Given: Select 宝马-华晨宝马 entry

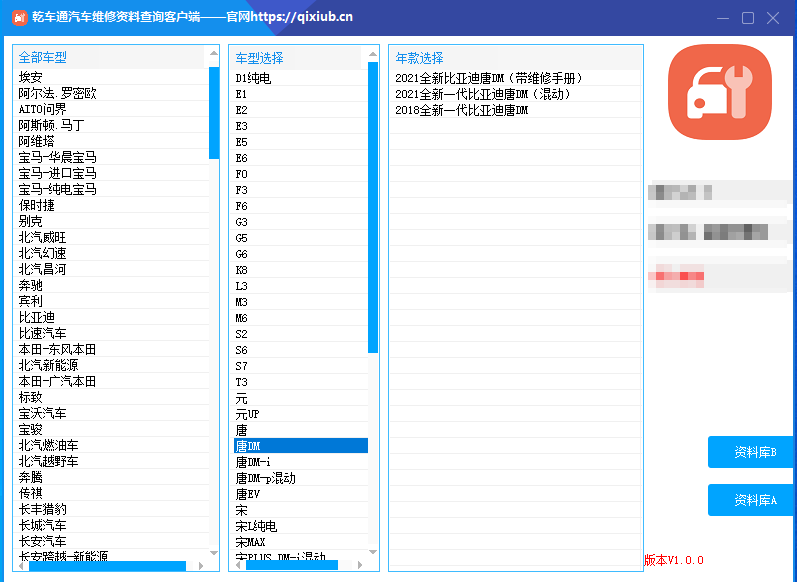Looking at the screenshot, I should tap(111, 157).
